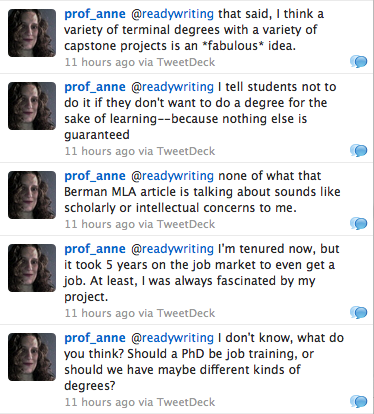Open prof_anne username in the 'tell students' tweet

95,87
